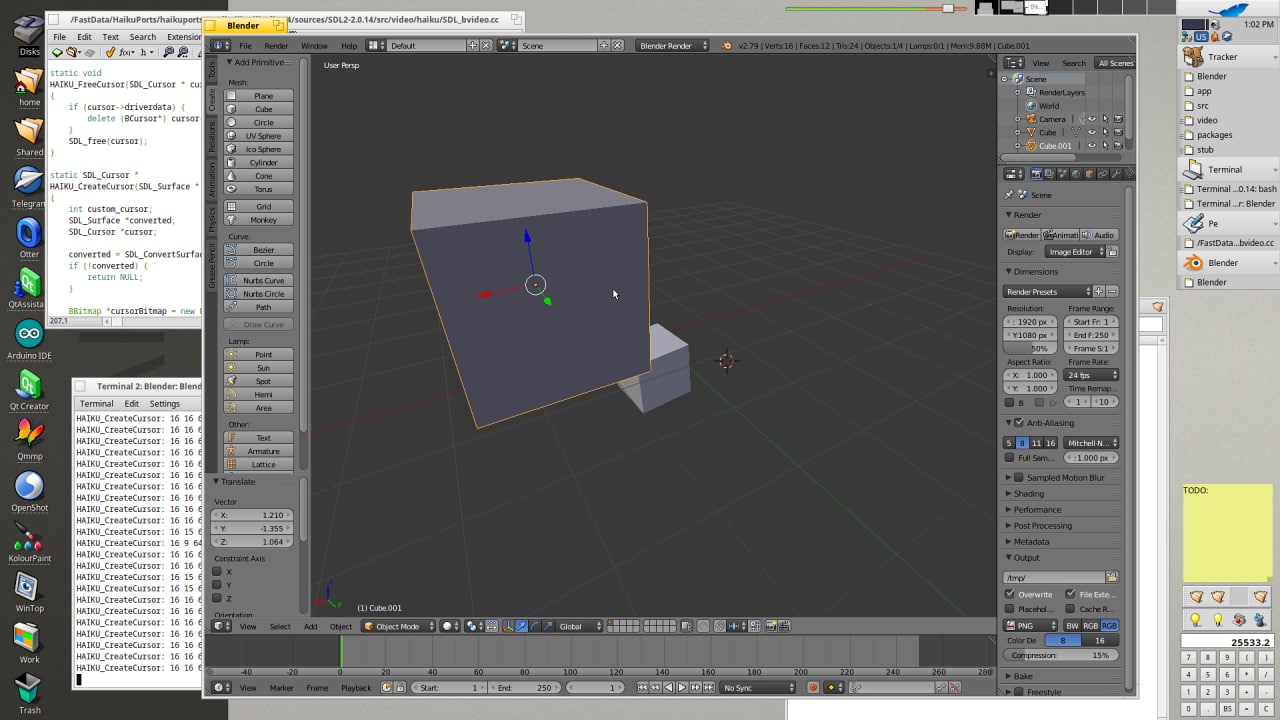Add an Area lamp
1280x720 pixels.
[259, 408]
